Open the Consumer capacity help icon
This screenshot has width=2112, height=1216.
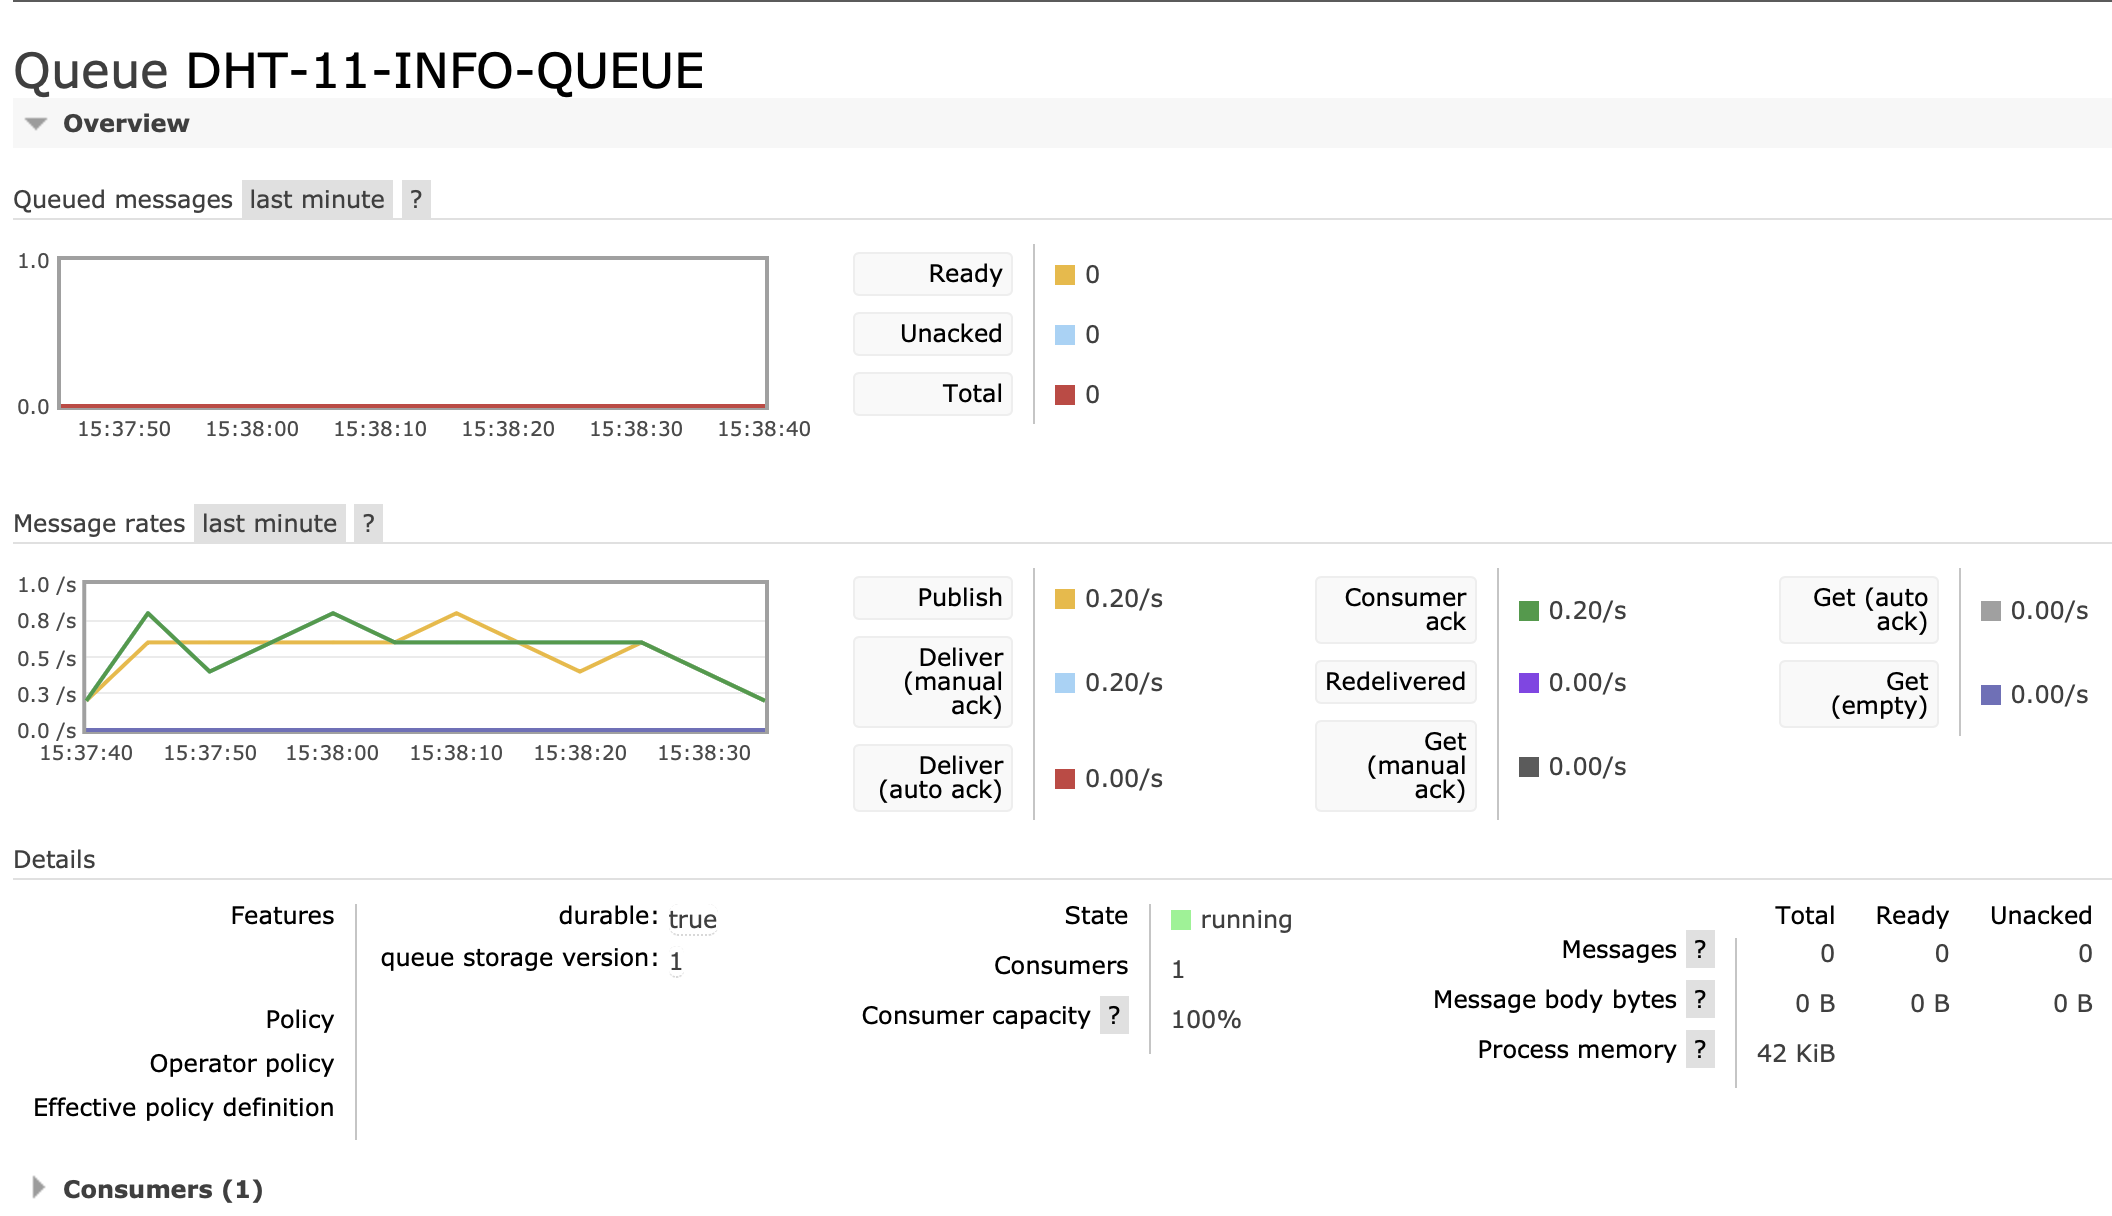coord(1114,1015)
